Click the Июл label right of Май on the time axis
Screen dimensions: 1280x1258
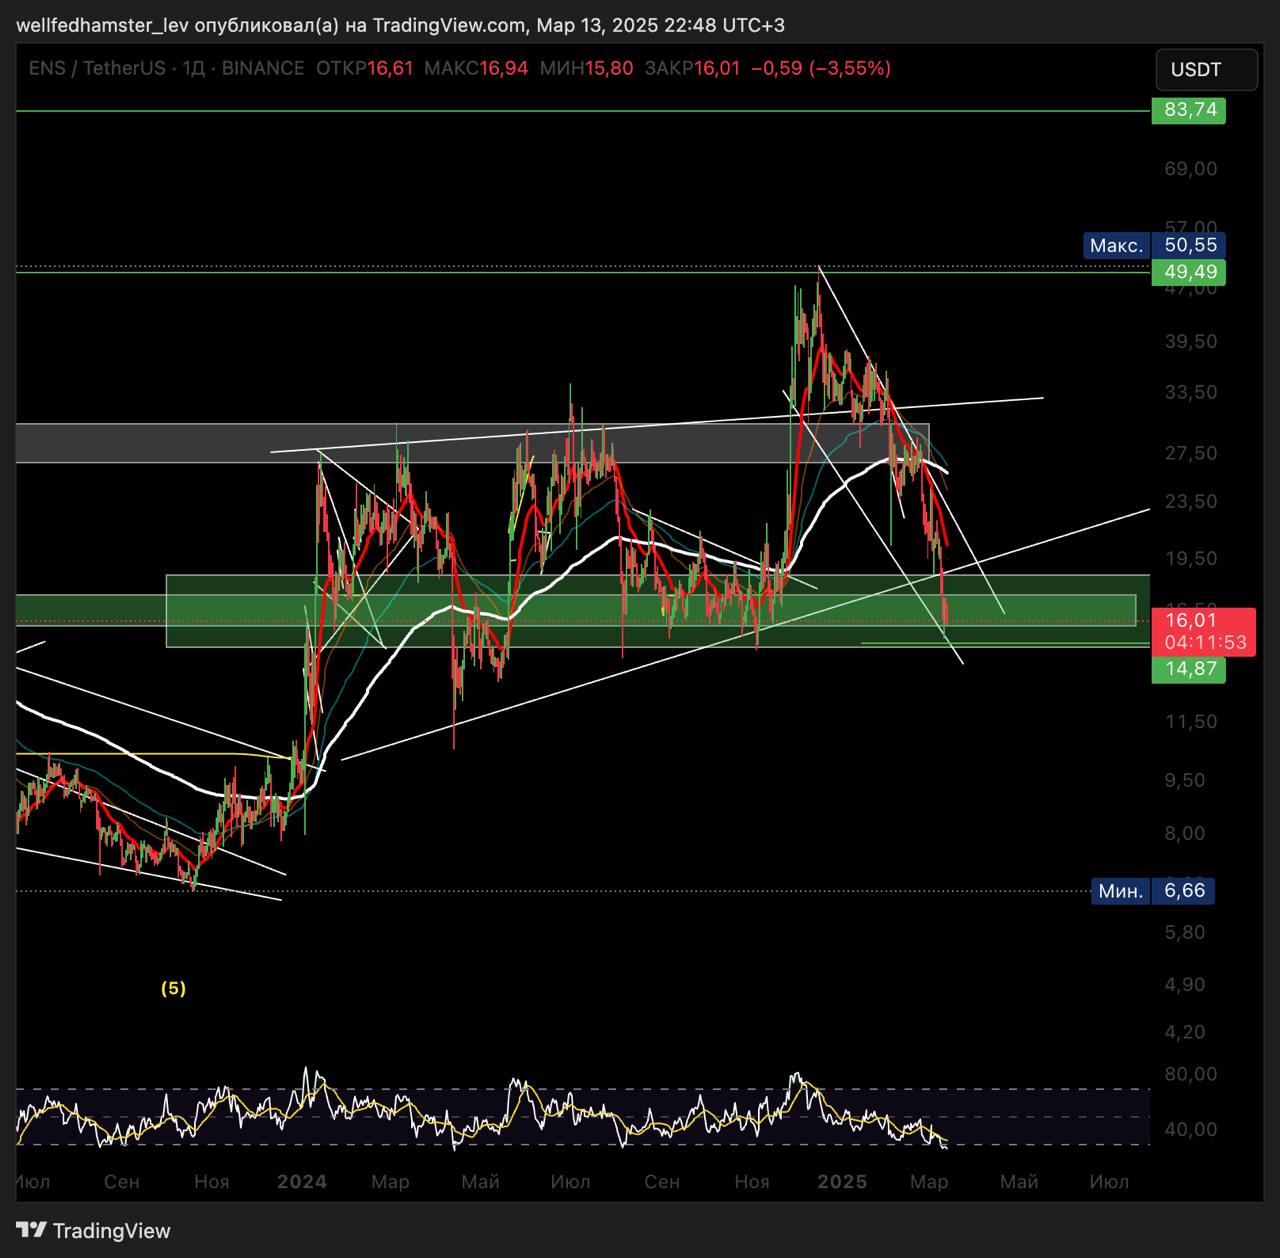pyautogui.click(x=1108, y=1182)
